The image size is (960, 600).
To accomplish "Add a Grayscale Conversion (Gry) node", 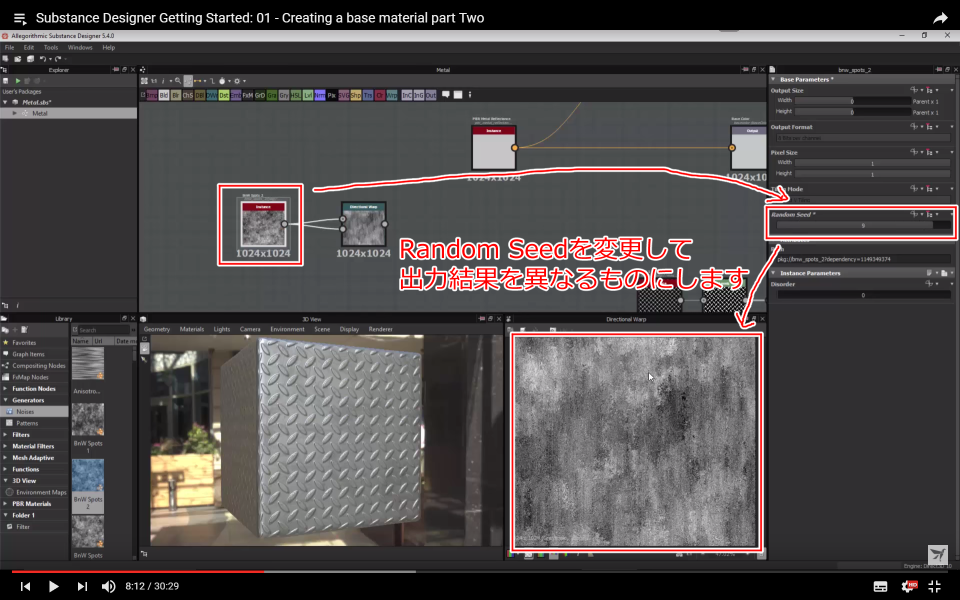I will tap(283, 96).
